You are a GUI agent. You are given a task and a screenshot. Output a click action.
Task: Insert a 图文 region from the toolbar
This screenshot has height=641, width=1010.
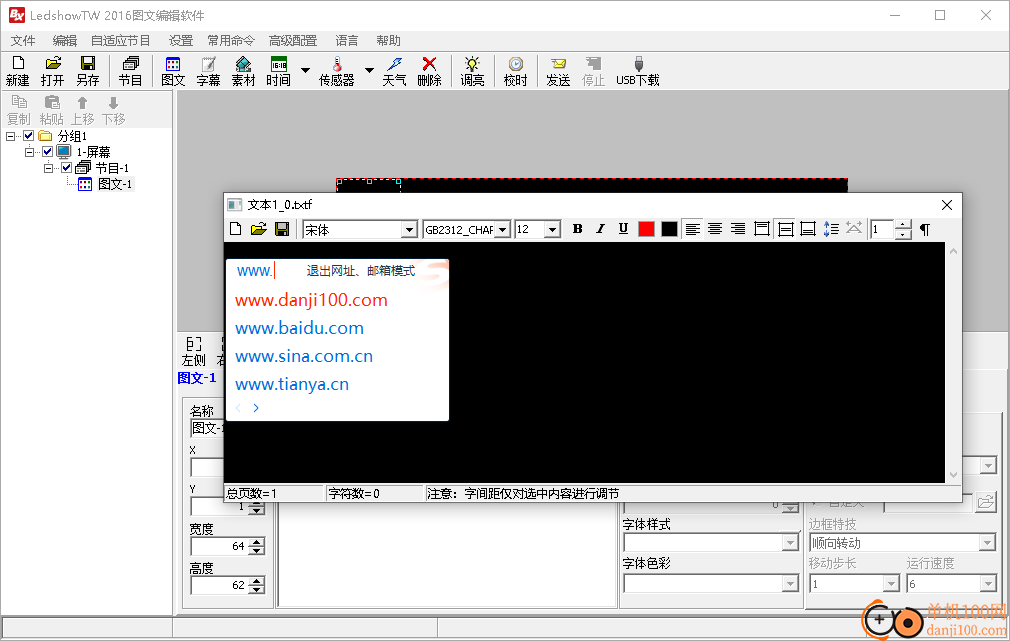(x=173, y=71)
